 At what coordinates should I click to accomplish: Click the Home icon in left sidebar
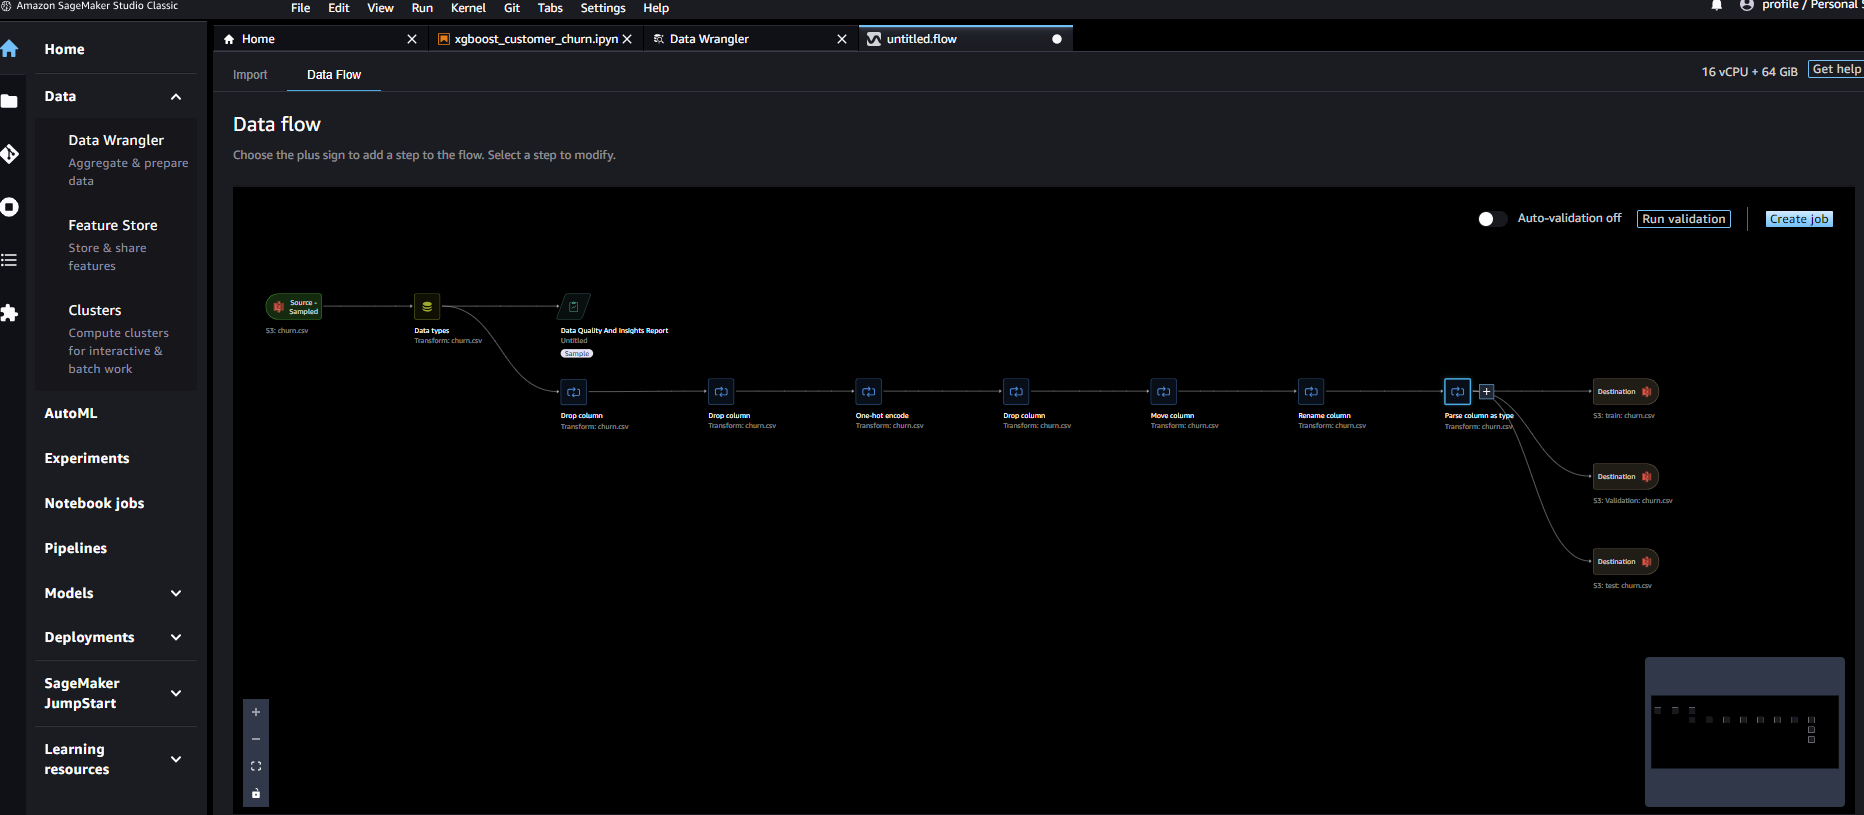(x=9, y=49)
